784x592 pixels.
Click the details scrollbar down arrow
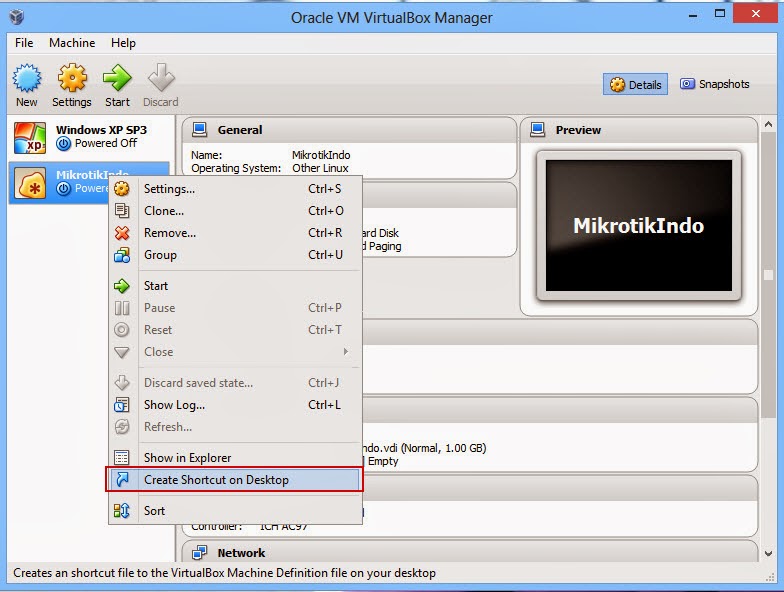point(768,553)
